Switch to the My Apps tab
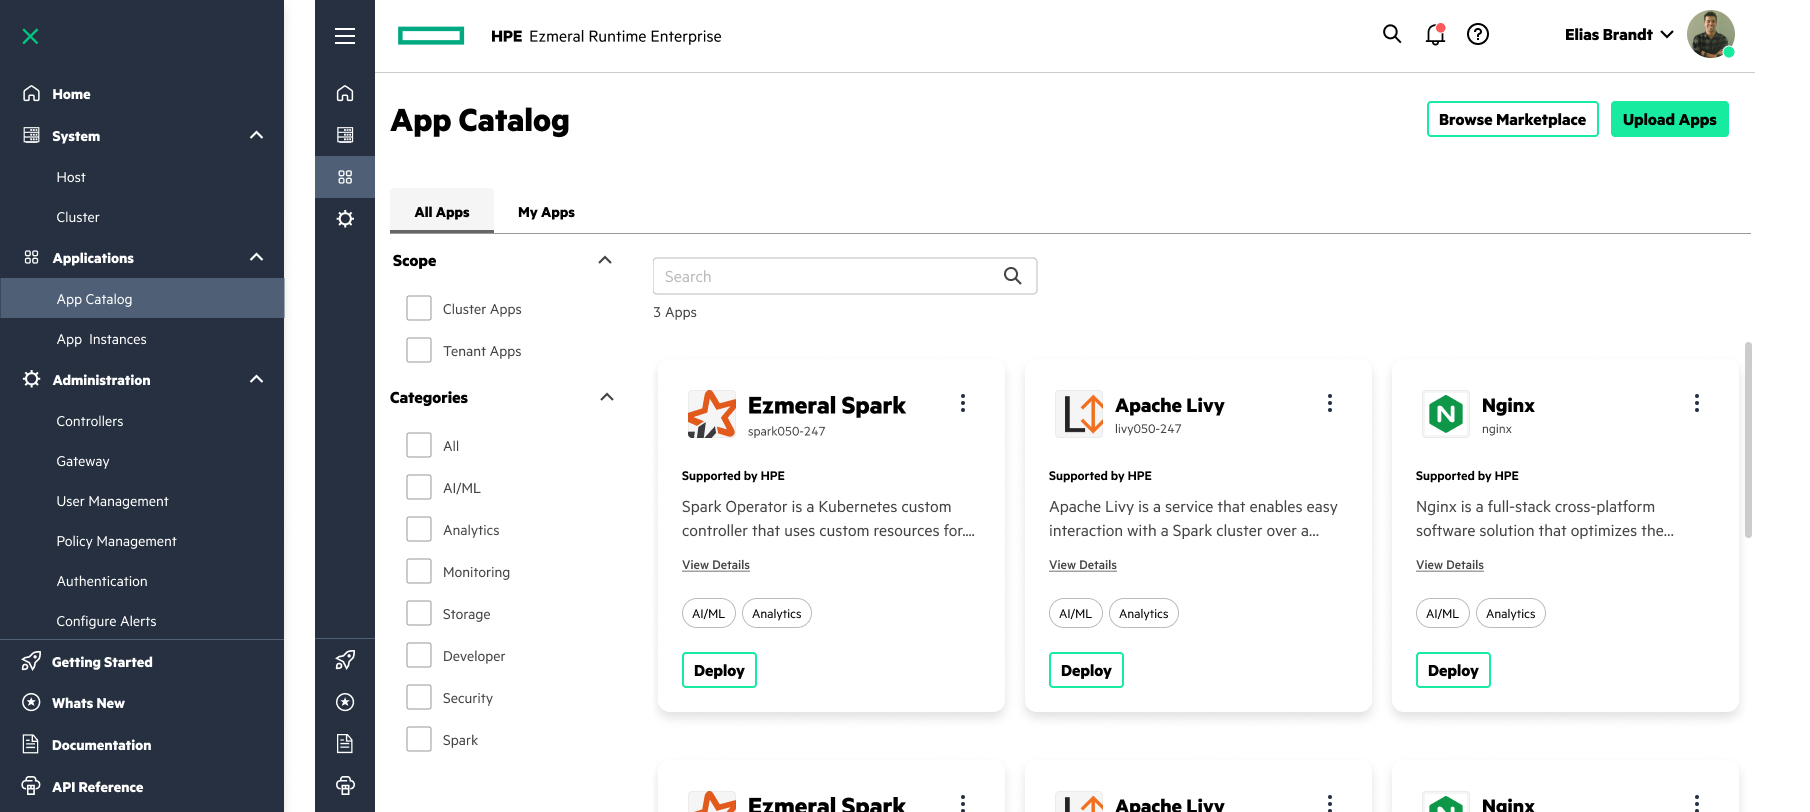The width and height of the screenshot is (1810, 812). click(x=546, y=211)
